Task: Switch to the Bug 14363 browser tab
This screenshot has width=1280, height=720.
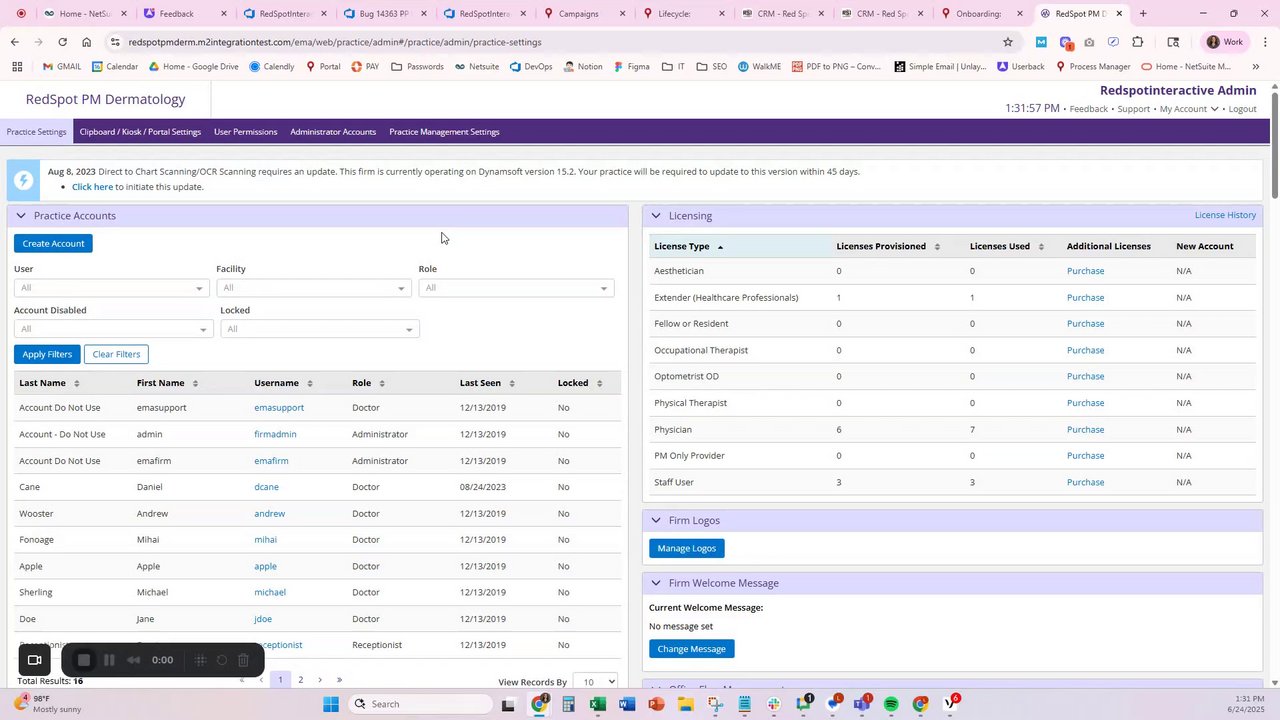Action: (x=385, y=14)
